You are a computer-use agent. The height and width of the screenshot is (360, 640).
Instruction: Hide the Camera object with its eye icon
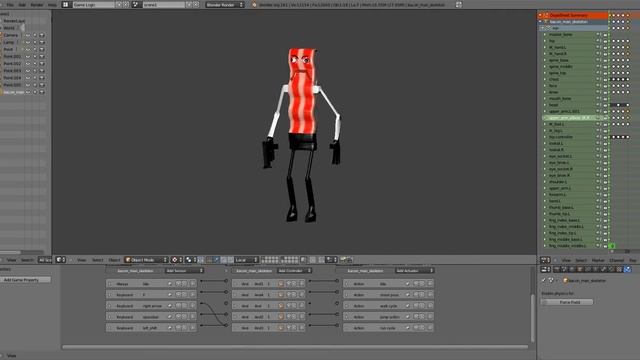pos(28,36)
